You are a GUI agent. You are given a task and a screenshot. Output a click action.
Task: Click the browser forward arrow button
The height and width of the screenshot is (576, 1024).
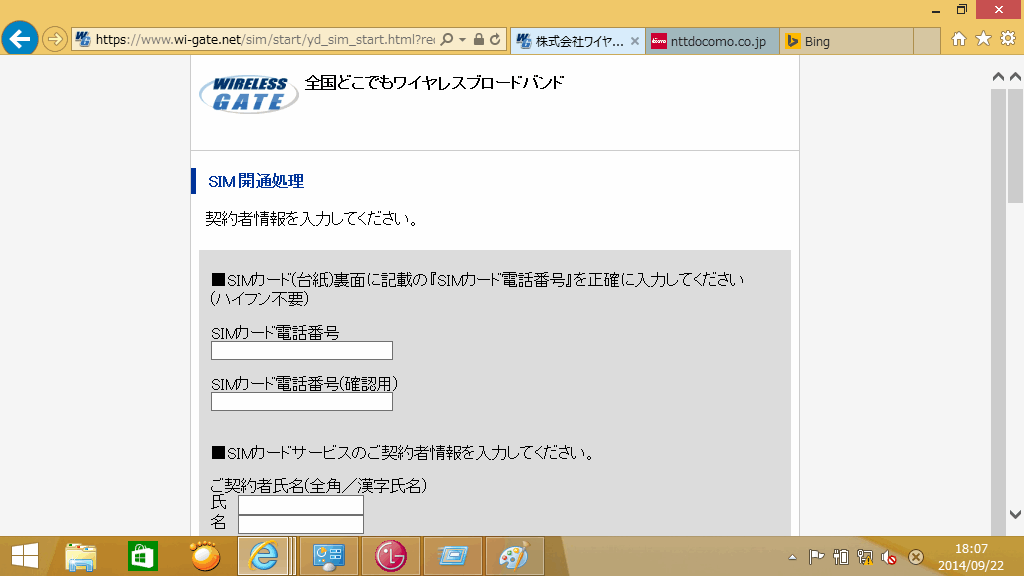(55, 40)
